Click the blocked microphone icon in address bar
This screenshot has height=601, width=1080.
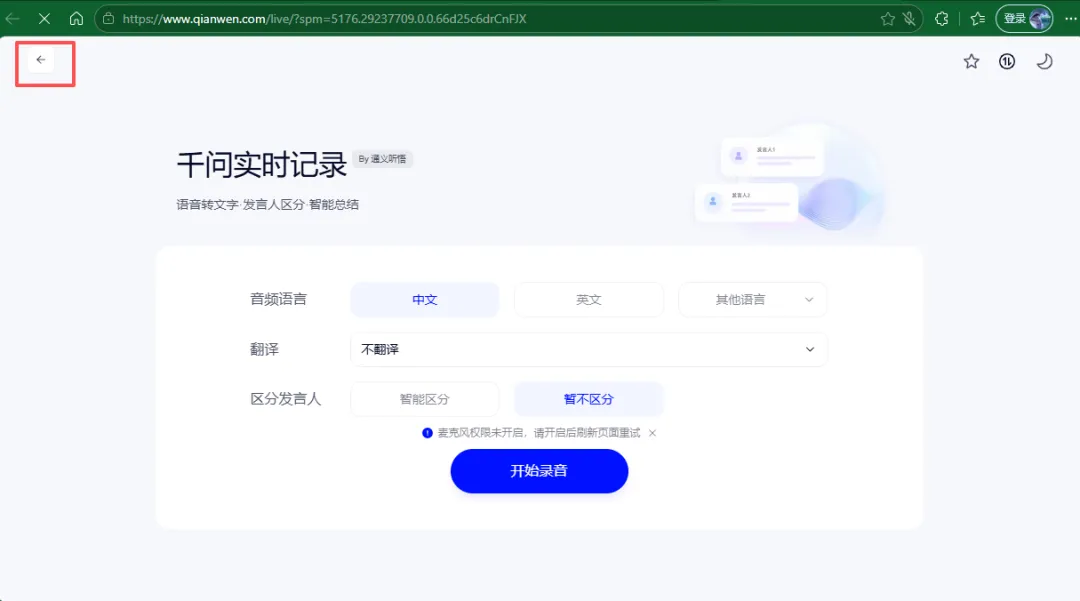point(909,19)
